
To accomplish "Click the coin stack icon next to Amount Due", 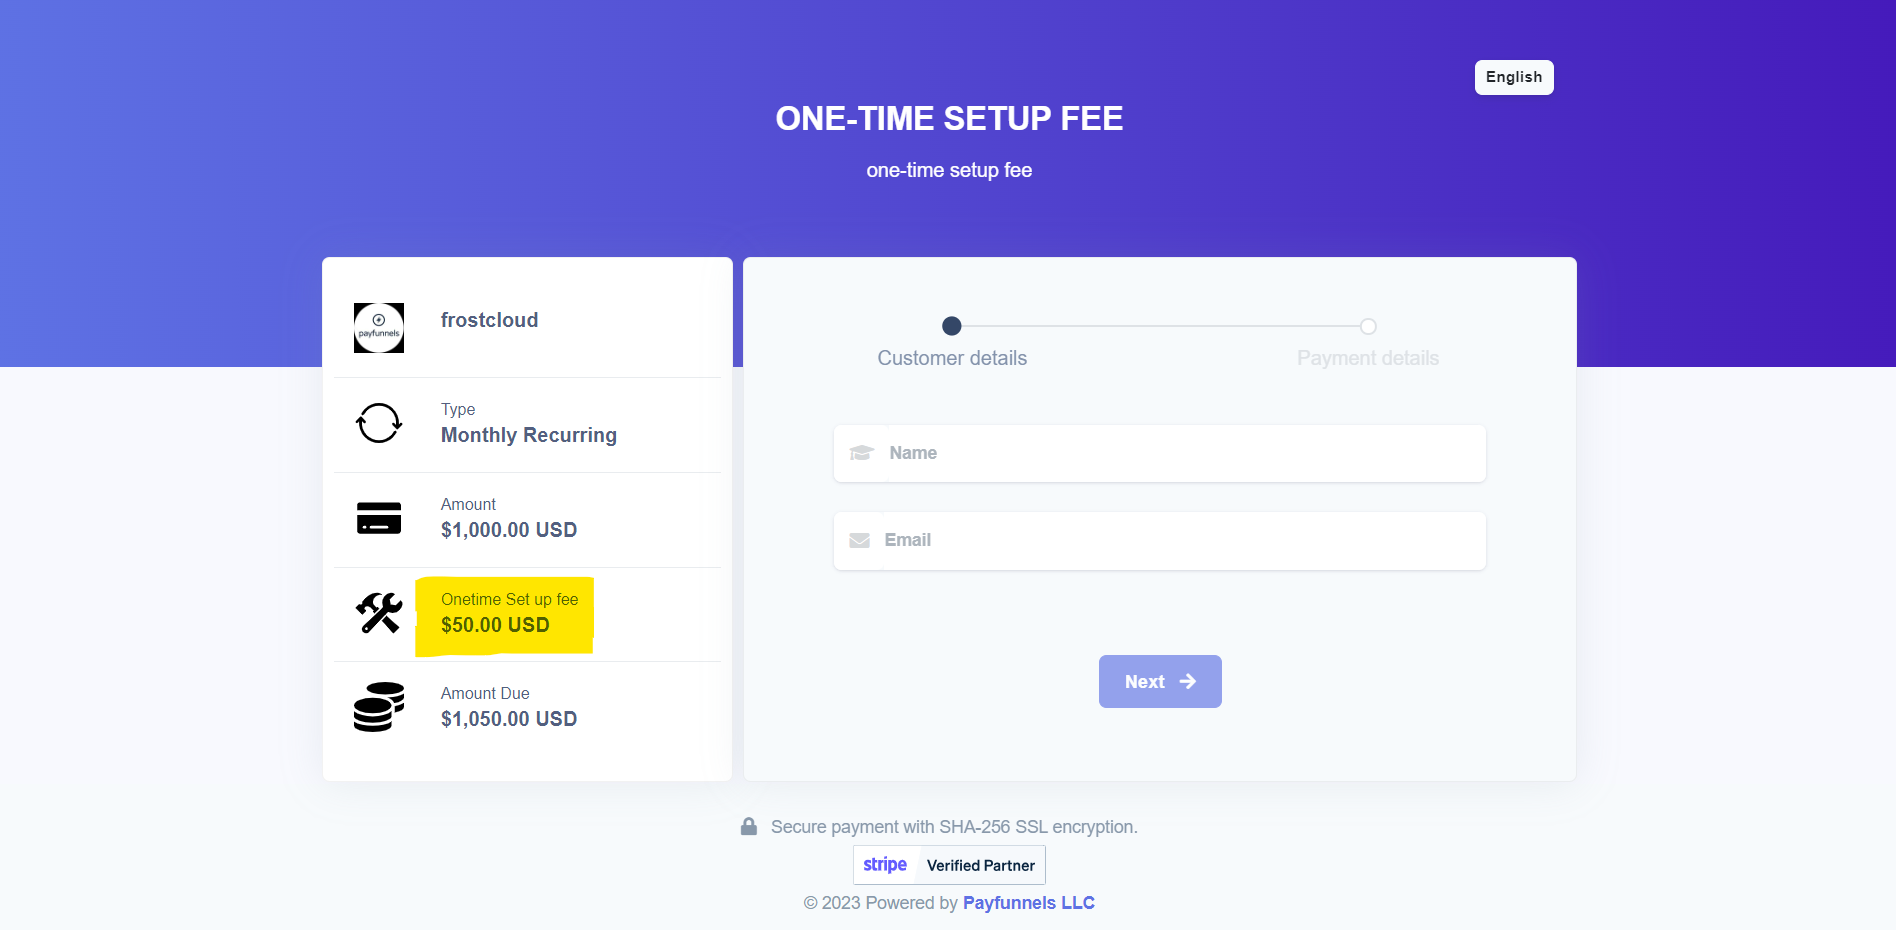I will [378, 706].
